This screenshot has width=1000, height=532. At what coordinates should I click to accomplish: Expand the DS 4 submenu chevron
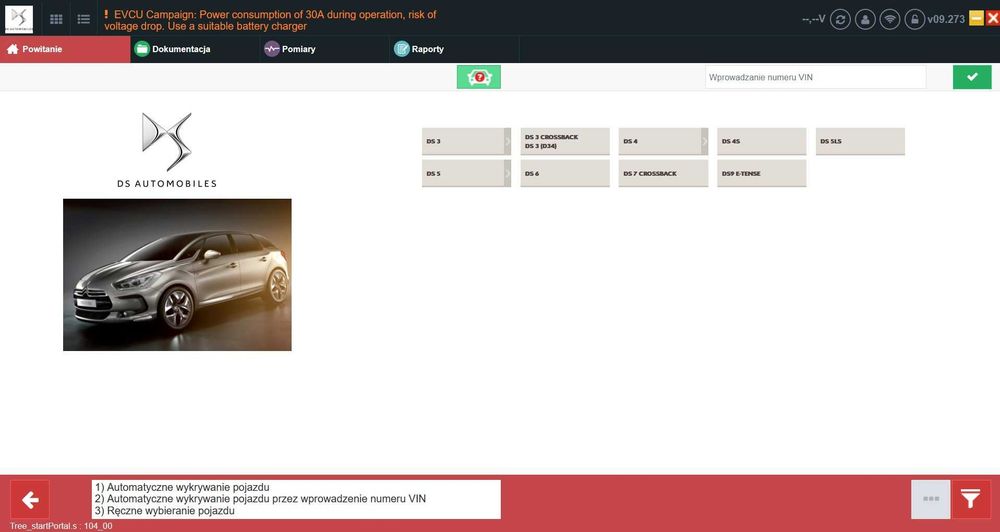[x=705, y=141]
